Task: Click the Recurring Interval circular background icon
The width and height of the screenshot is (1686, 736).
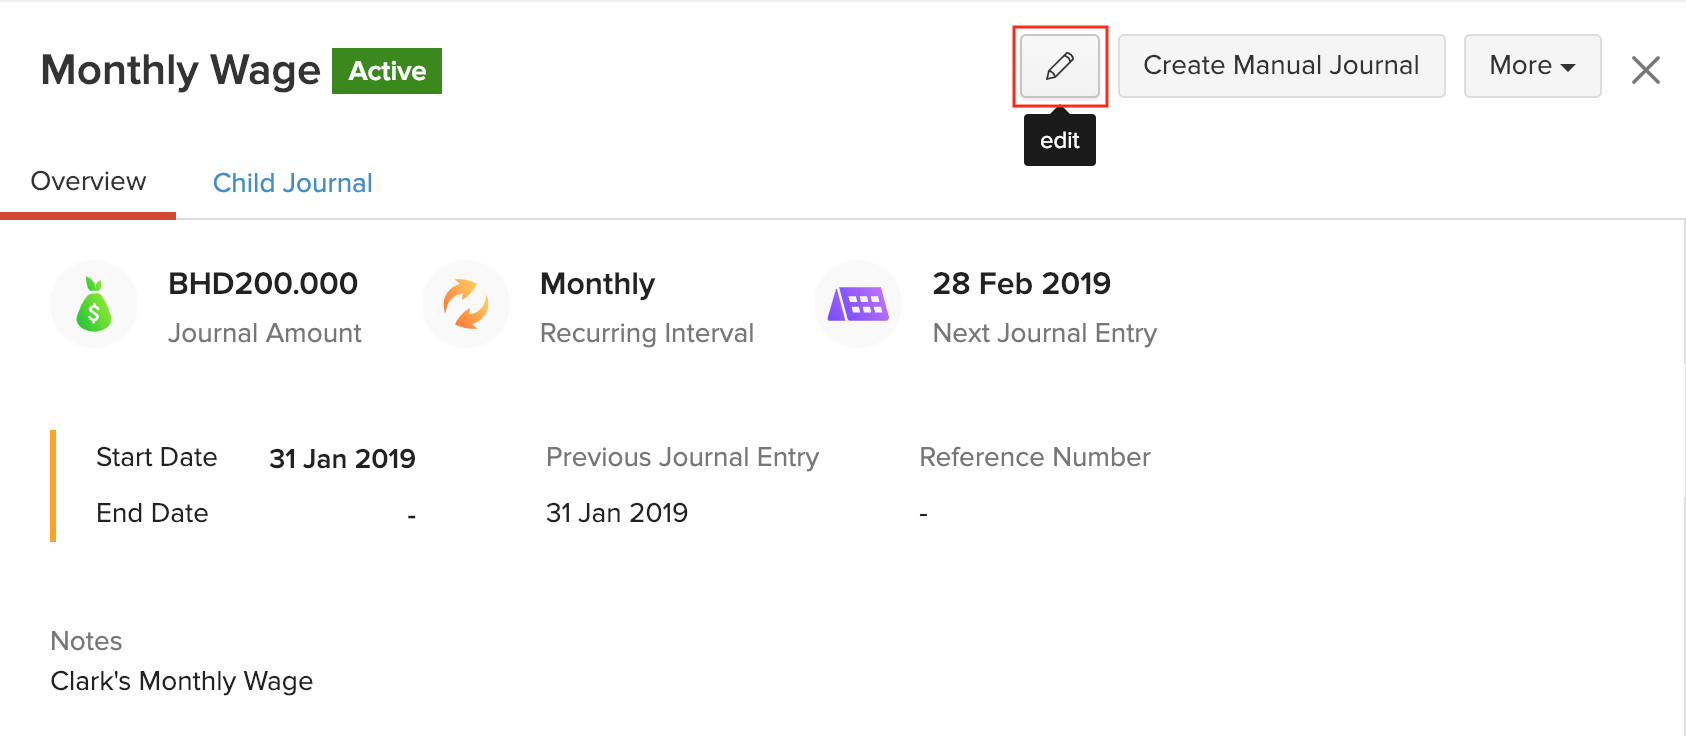Action: click(466, 304)
